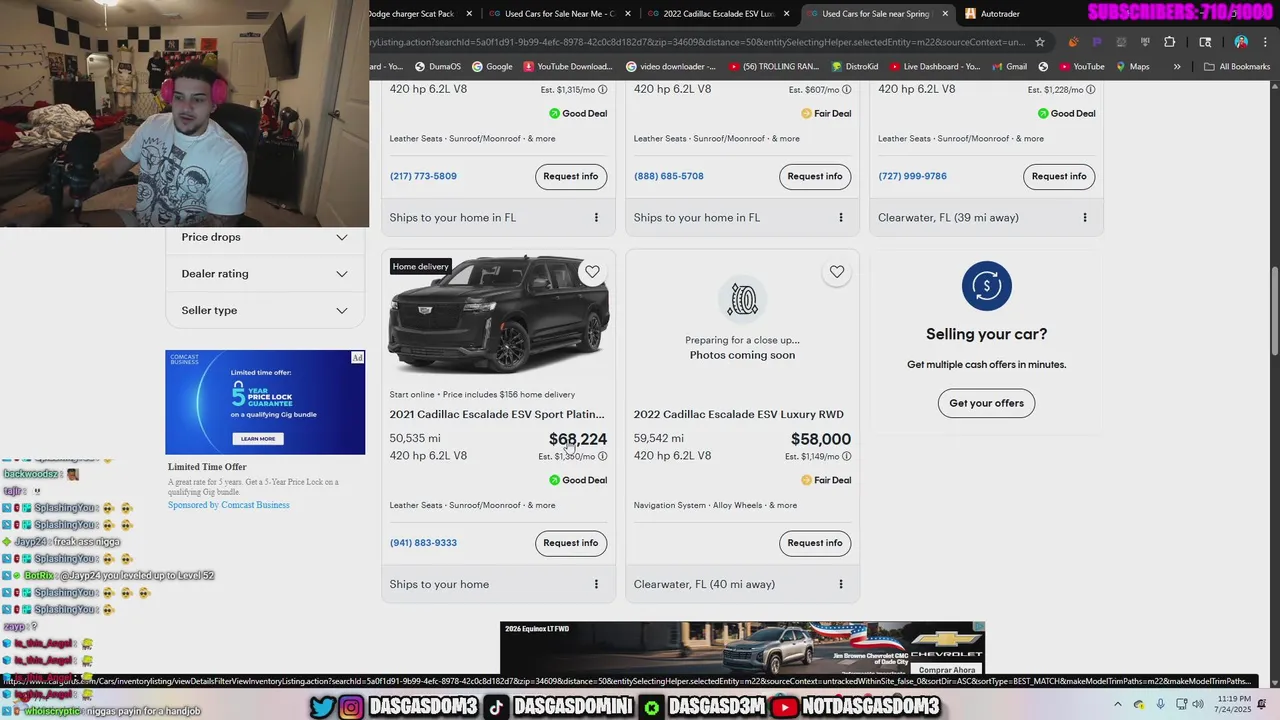Open the Maps bookmark
Viewport: 1280px width, 720px height.
pos(1131,67)
